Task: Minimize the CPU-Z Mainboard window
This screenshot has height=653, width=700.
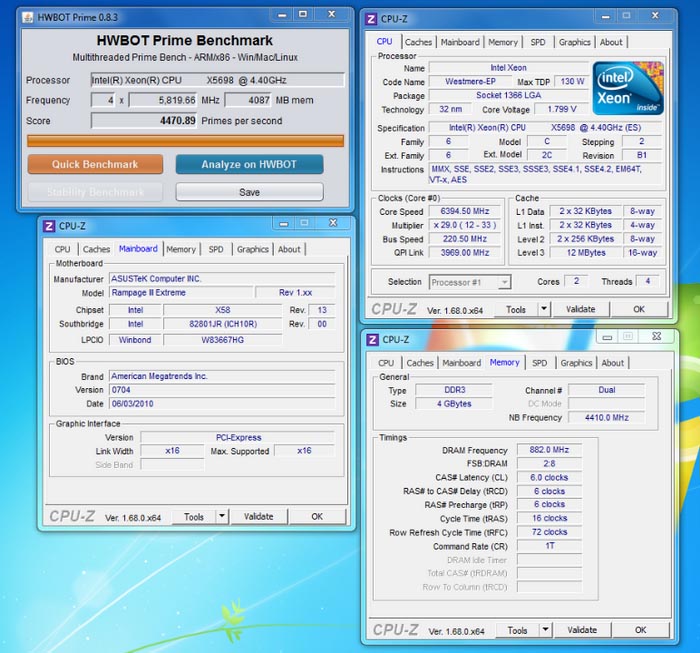Action: tap(284, 223)
